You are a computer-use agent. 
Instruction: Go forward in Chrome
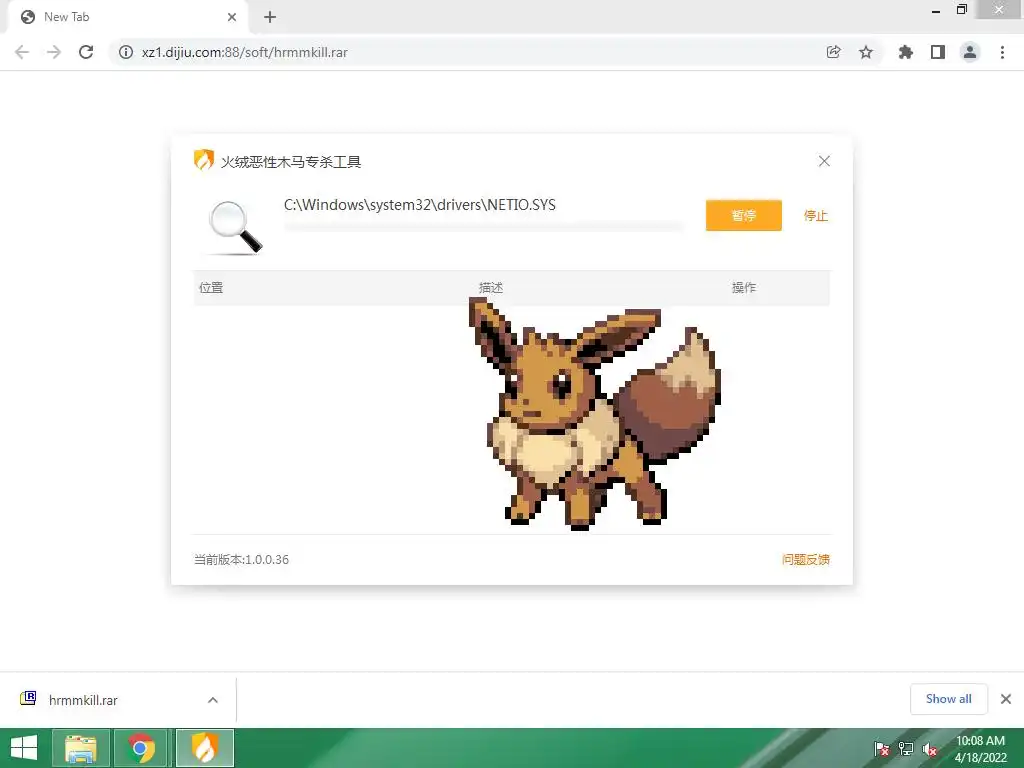tap(54, 52)
